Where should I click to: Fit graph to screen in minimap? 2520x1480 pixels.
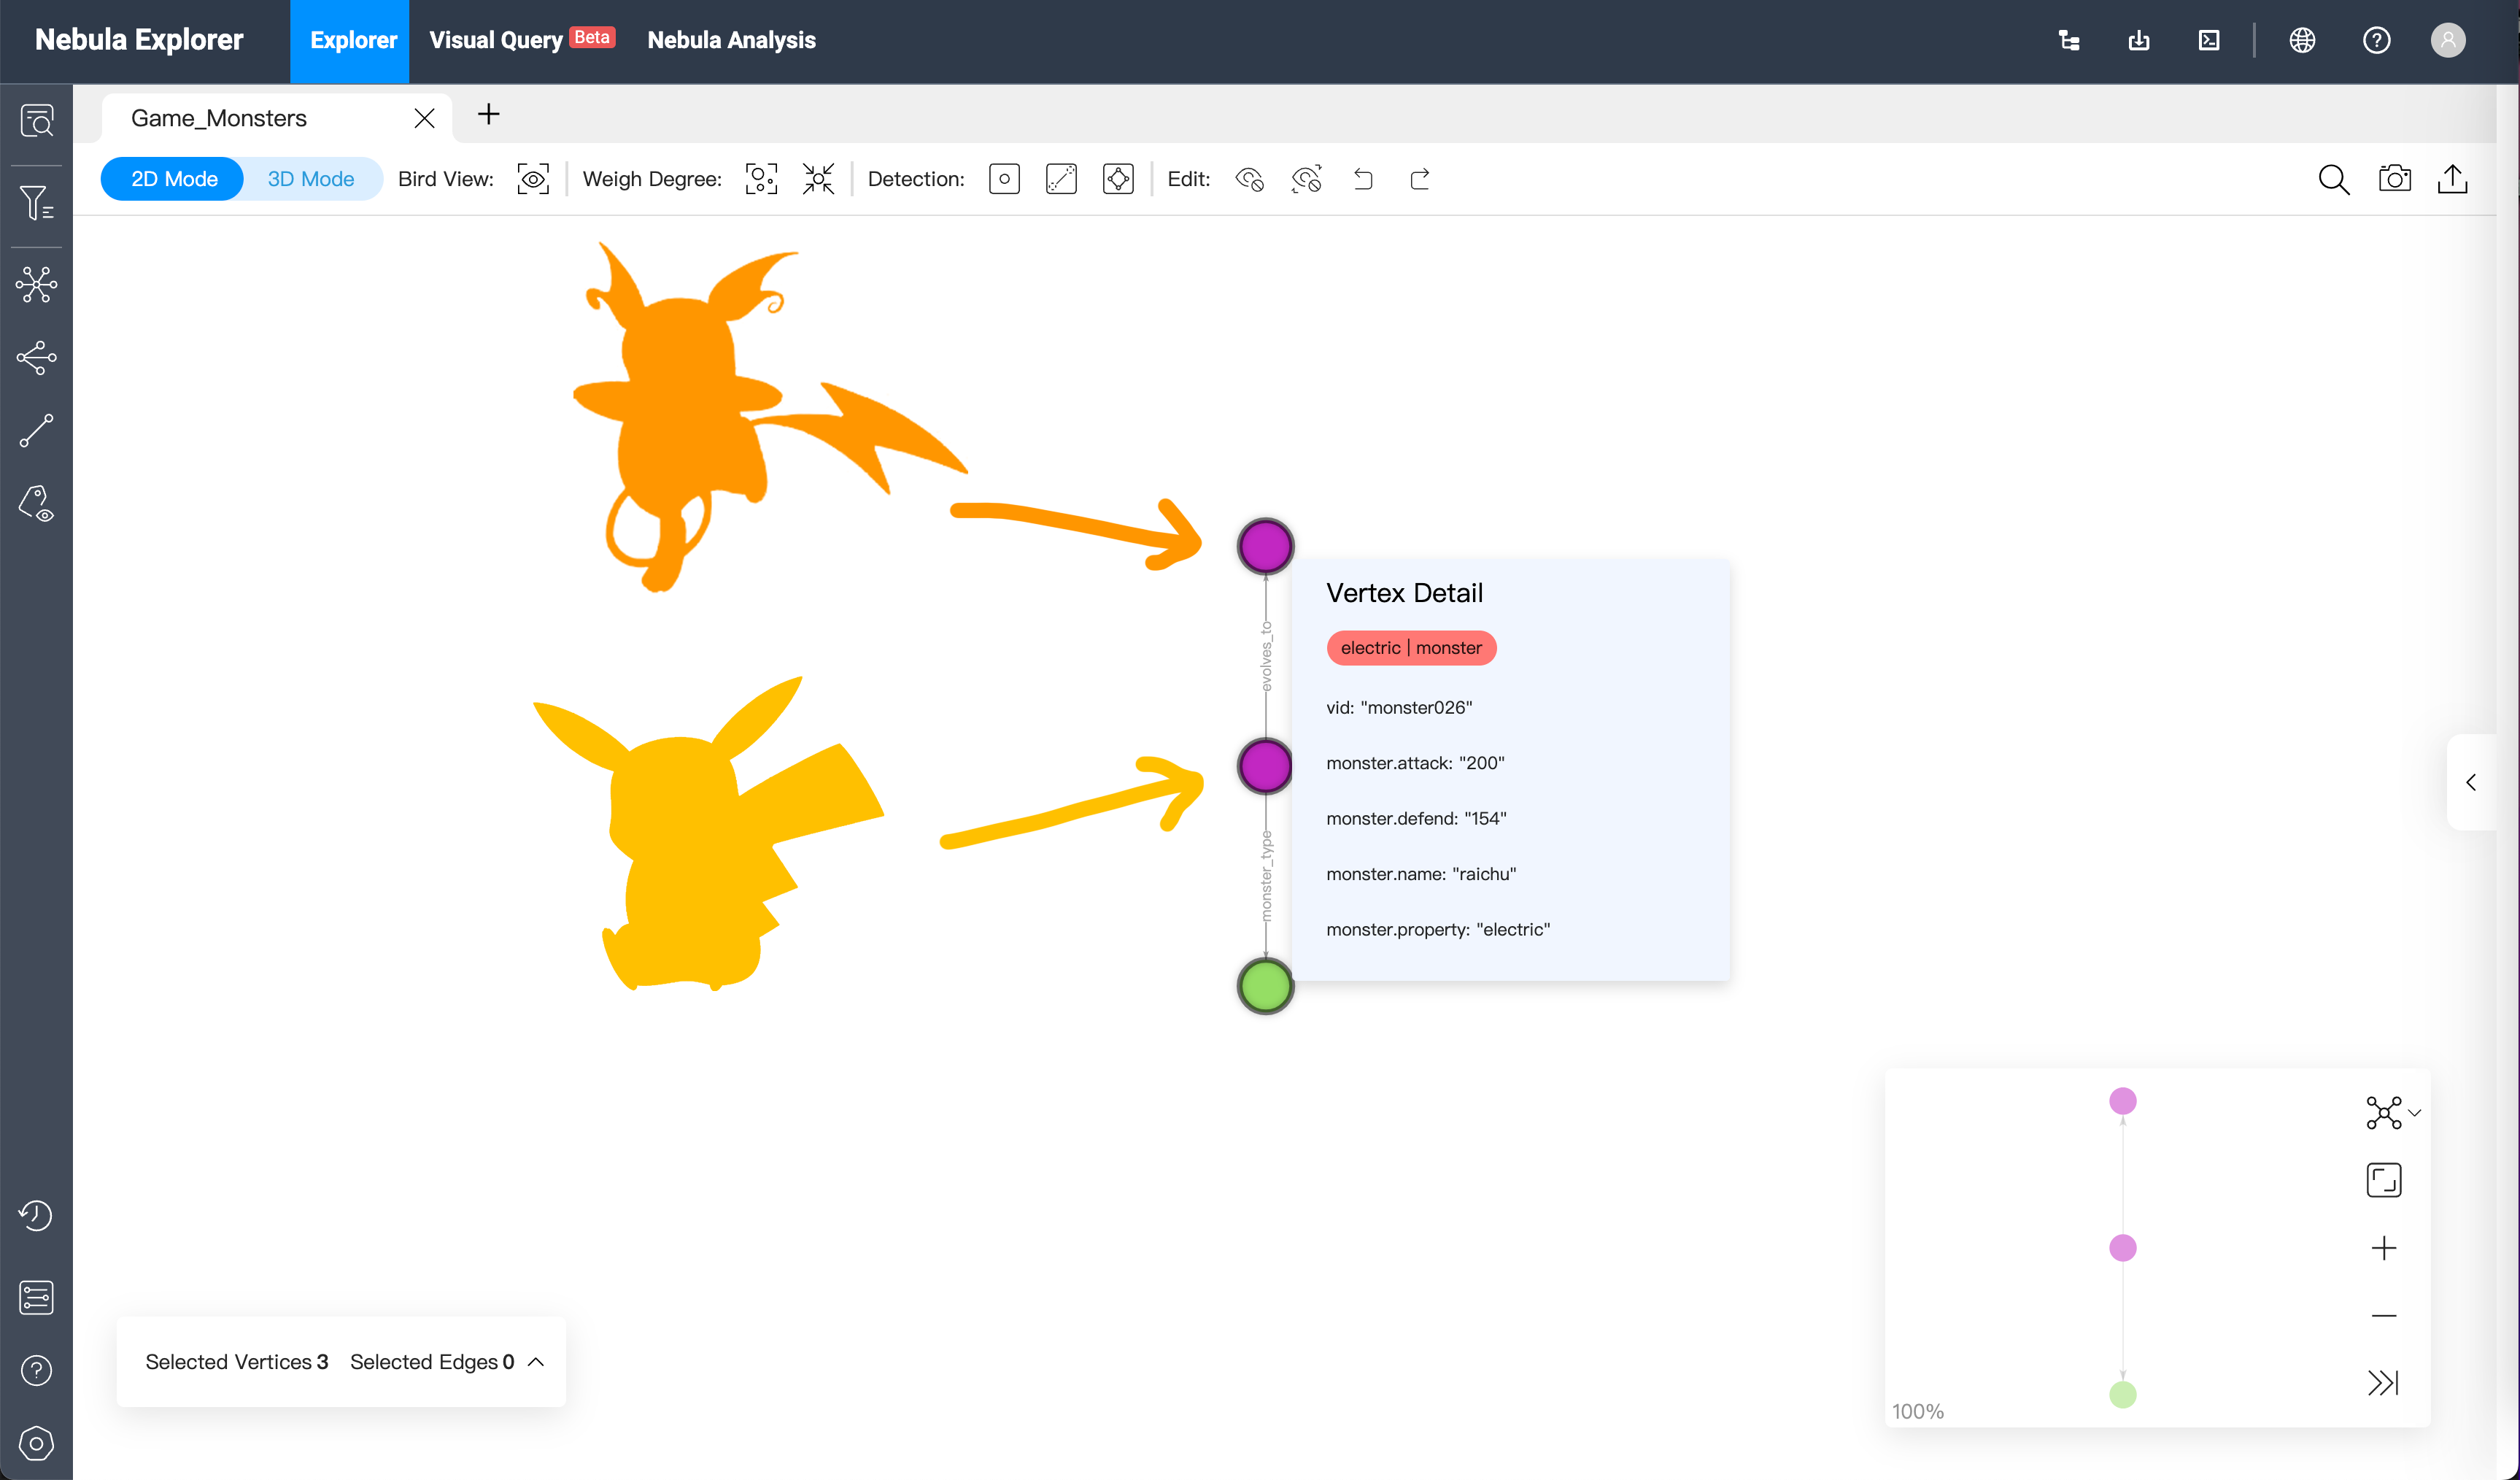[2384, 1180]
